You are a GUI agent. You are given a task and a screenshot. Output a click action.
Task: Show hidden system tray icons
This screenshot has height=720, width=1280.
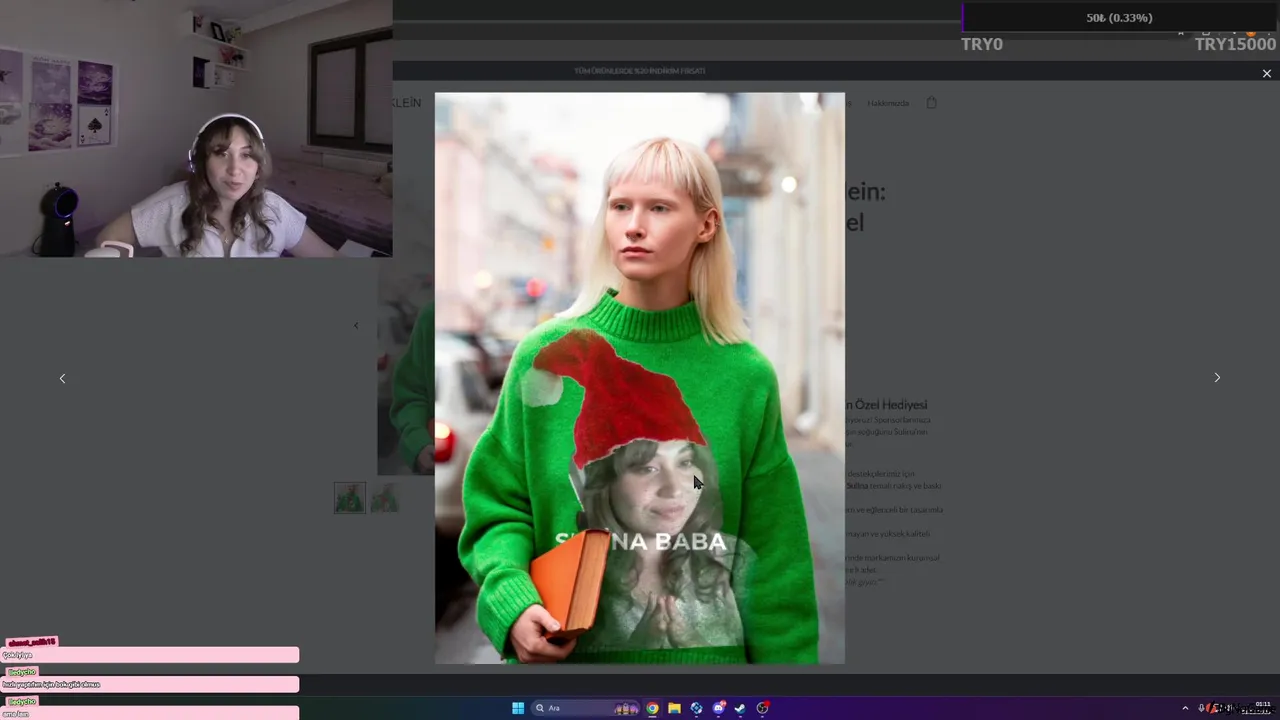click(1185, 708)
